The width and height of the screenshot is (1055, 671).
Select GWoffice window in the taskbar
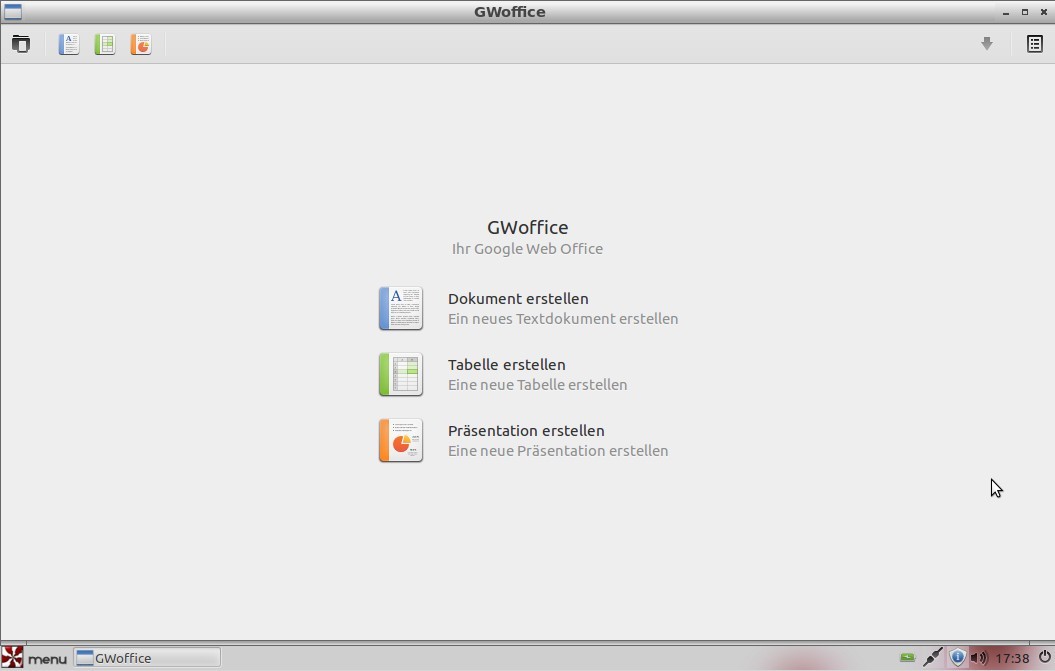147,658
